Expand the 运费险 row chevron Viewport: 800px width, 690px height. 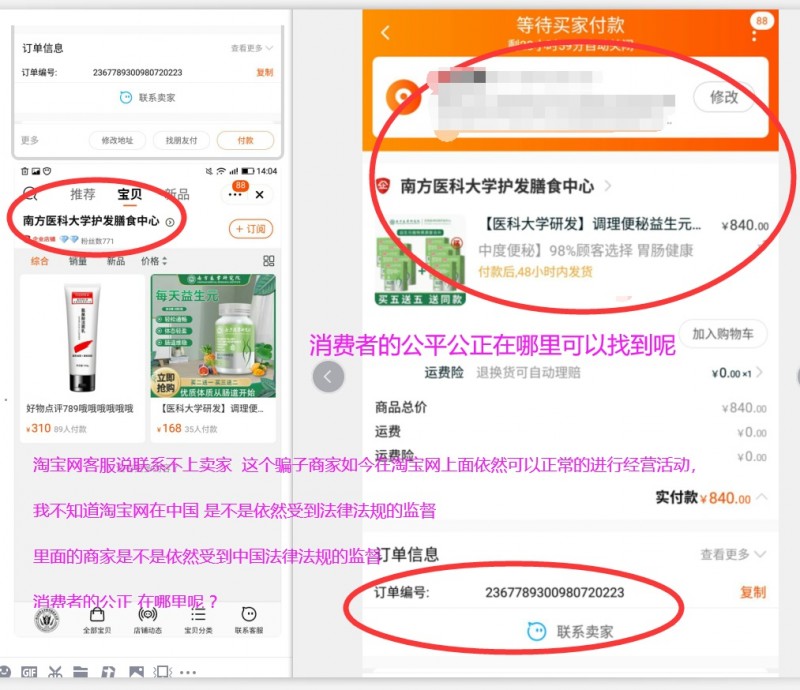click(x=760, y=372)
